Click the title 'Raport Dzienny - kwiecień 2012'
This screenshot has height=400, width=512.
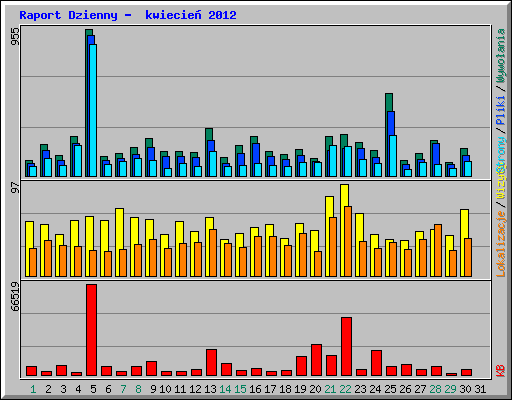tap(128, 15)
